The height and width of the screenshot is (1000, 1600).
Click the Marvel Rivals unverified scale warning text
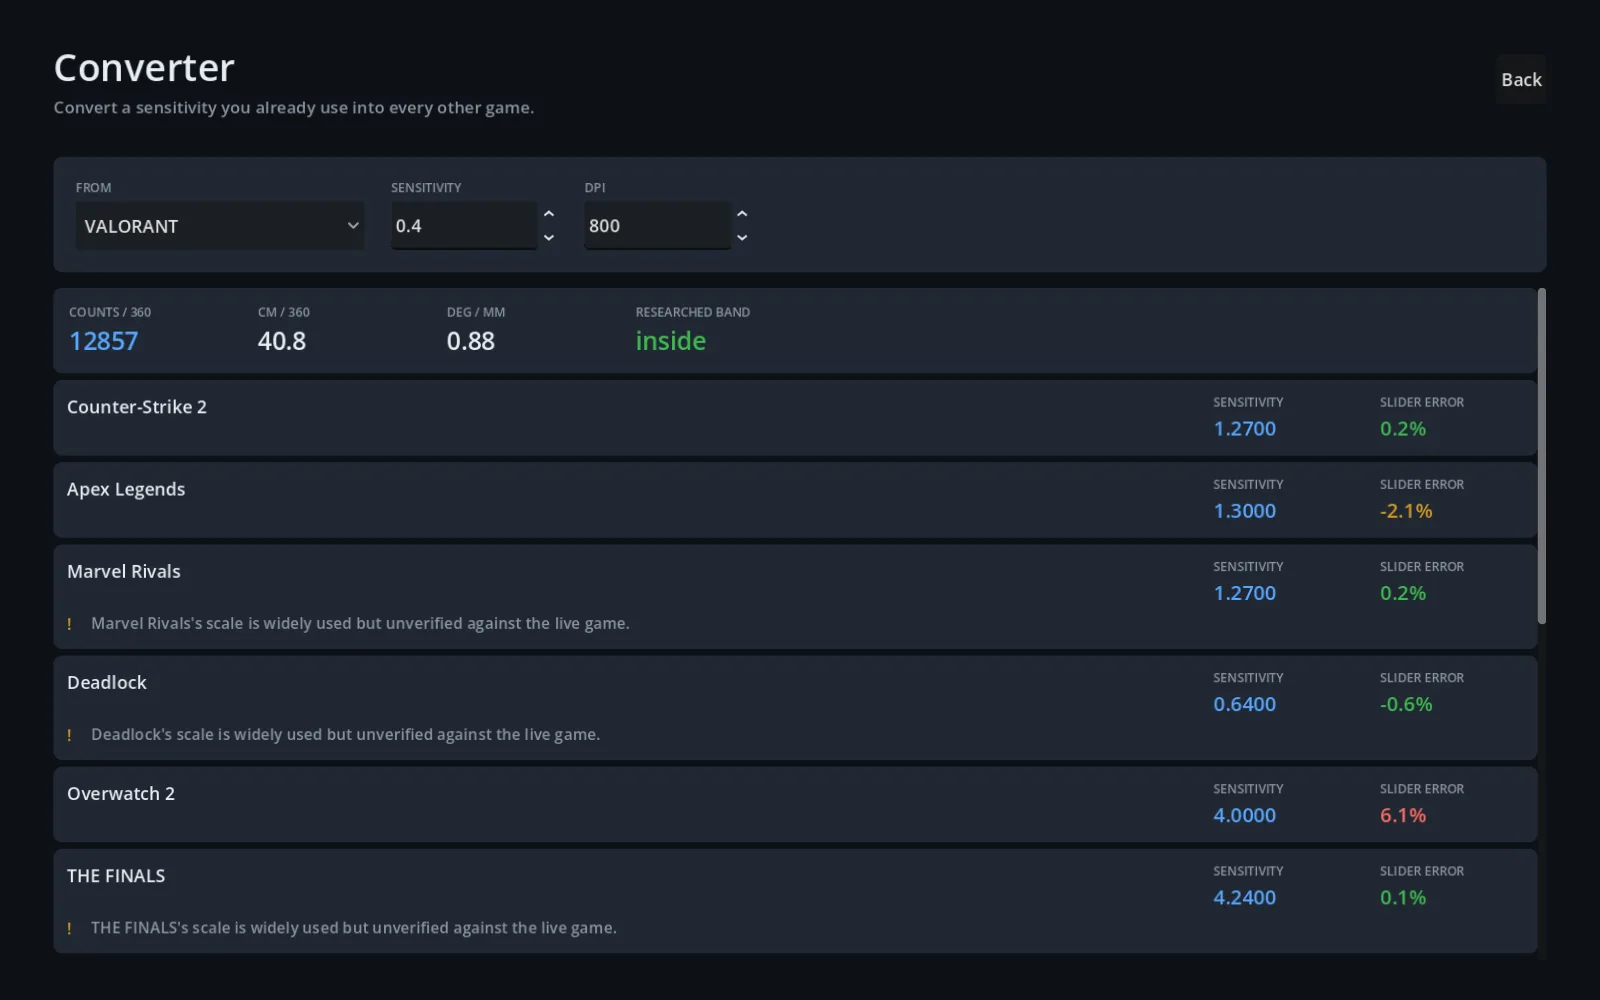(360, 624)
